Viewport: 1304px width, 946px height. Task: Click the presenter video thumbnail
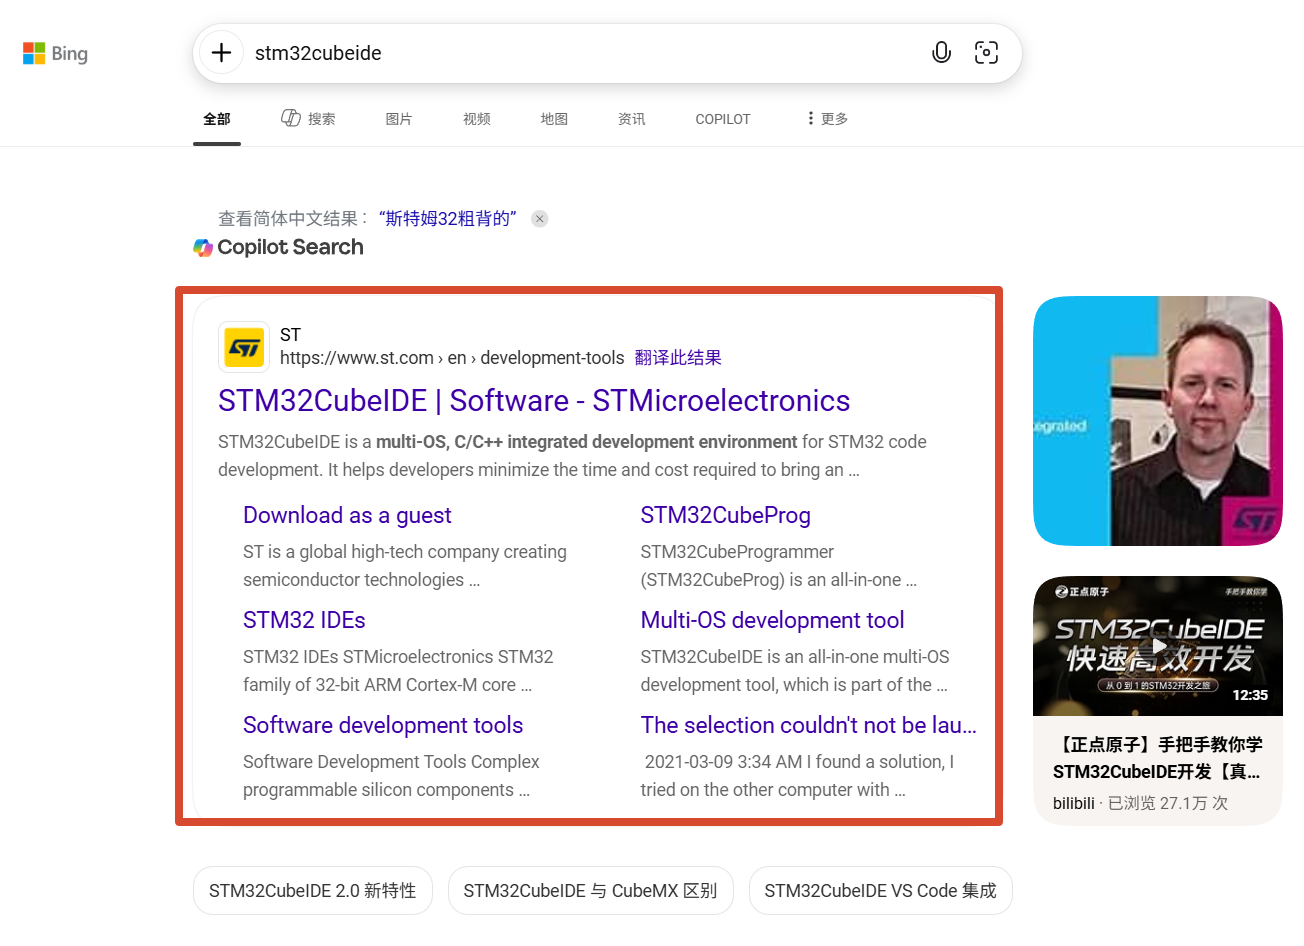coord(1158,421)
